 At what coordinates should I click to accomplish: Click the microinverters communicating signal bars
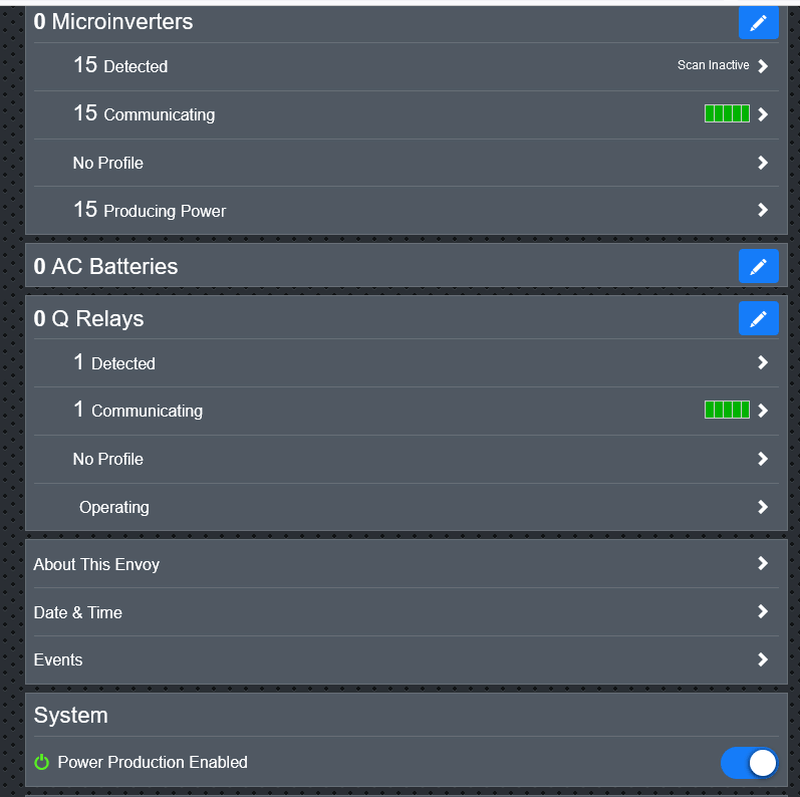coord(727,114)
